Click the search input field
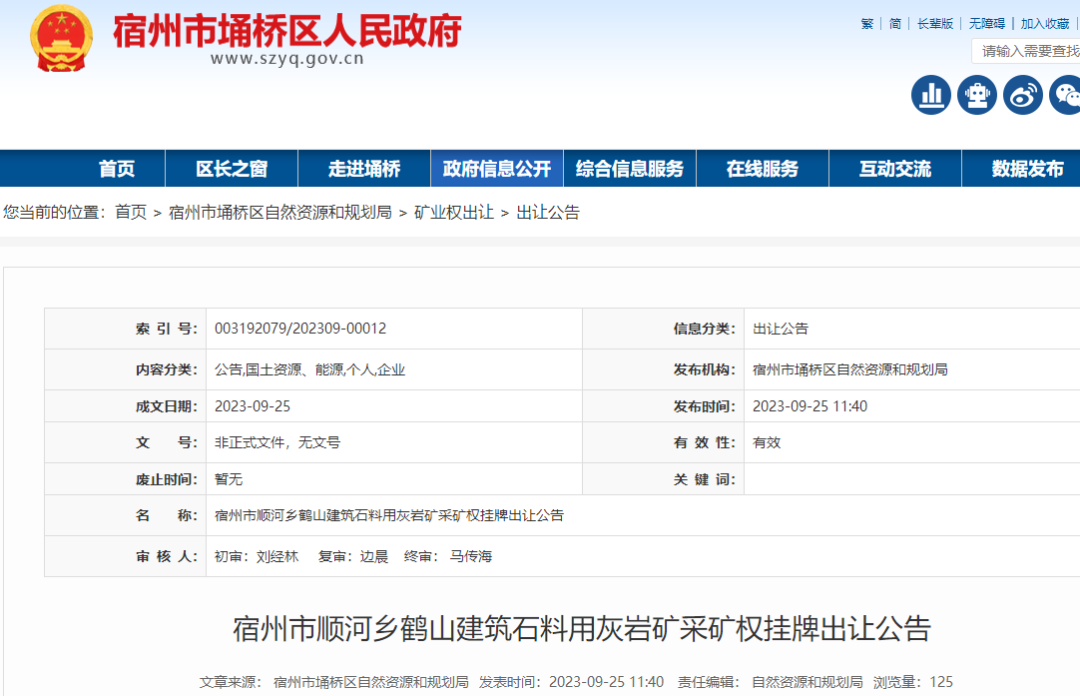Image resolution: width=1080 pixels, height=696 pixels. click(1028, 51)
